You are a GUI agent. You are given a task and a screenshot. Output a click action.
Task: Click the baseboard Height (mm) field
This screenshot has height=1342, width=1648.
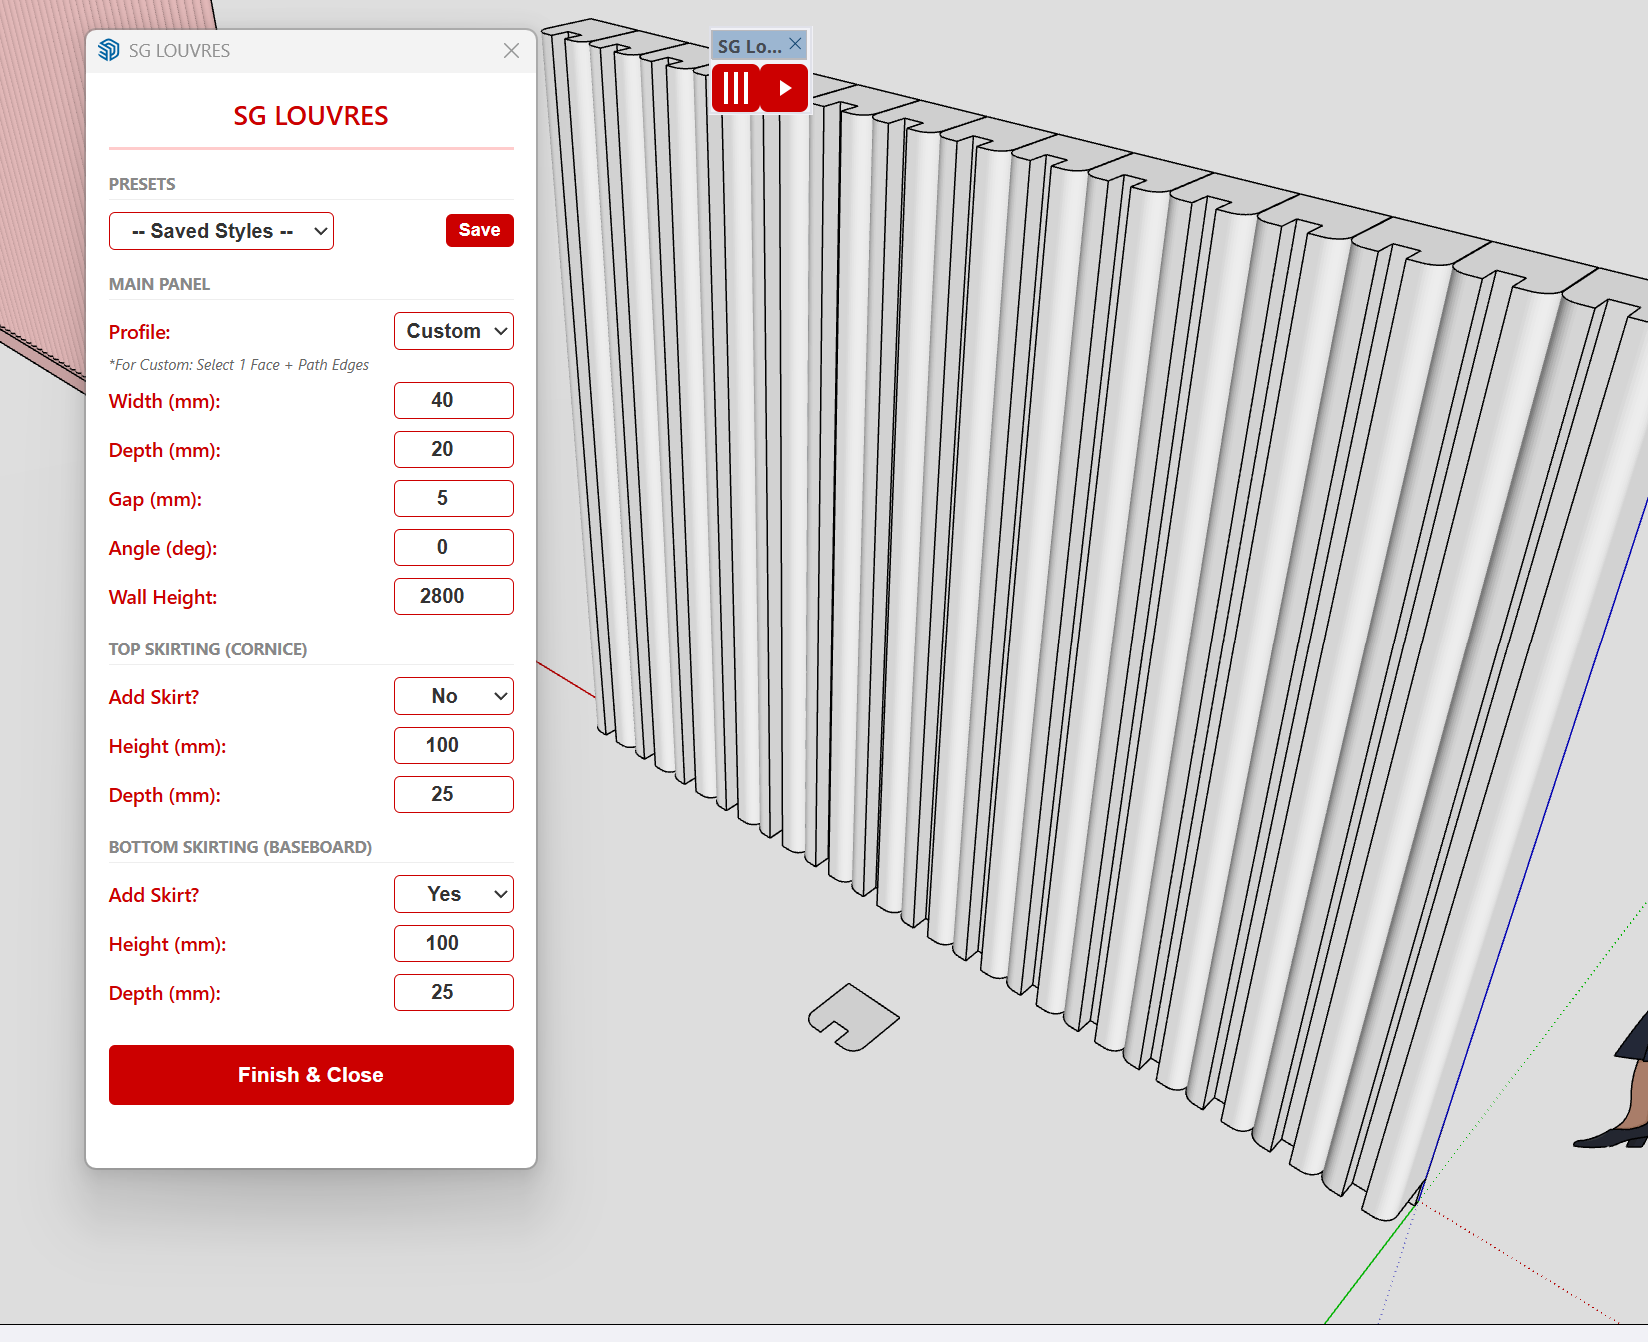pyautogui.click(x=454, y=943)
